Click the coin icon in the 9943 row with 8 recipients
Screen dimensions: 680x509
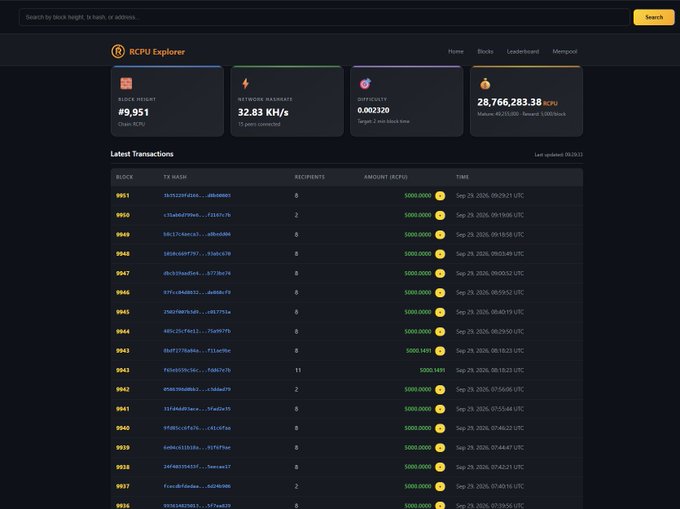click(440, 351)
